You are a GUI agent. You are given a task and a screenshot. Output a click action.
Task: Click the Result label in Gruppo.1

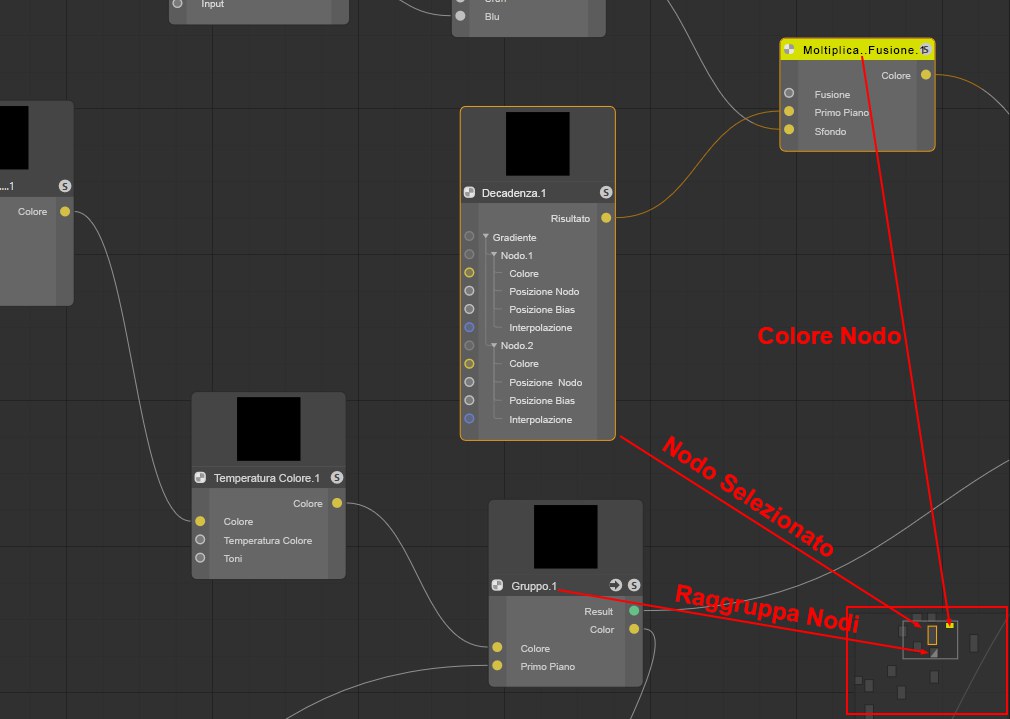pyautogui.click(x=598, y=611)
